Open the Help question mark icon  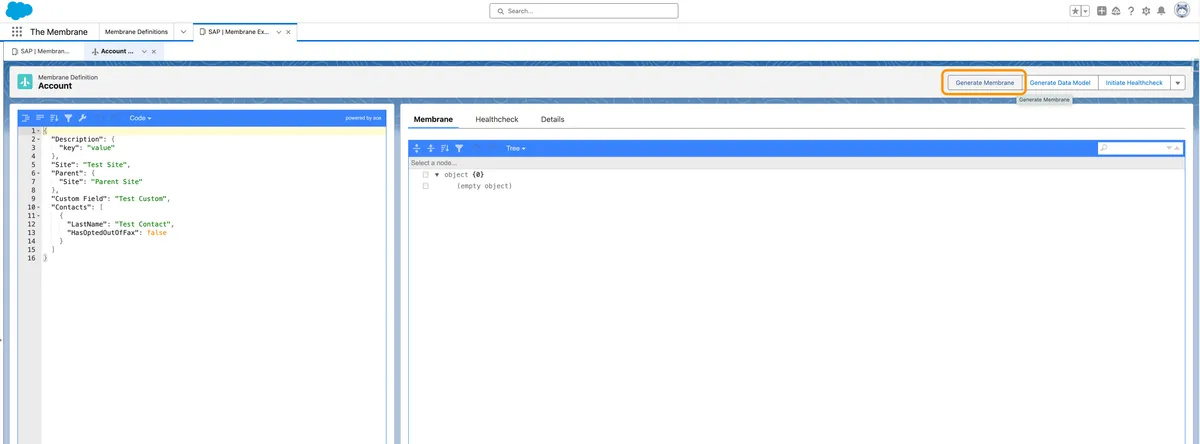tap(1130, 11)
